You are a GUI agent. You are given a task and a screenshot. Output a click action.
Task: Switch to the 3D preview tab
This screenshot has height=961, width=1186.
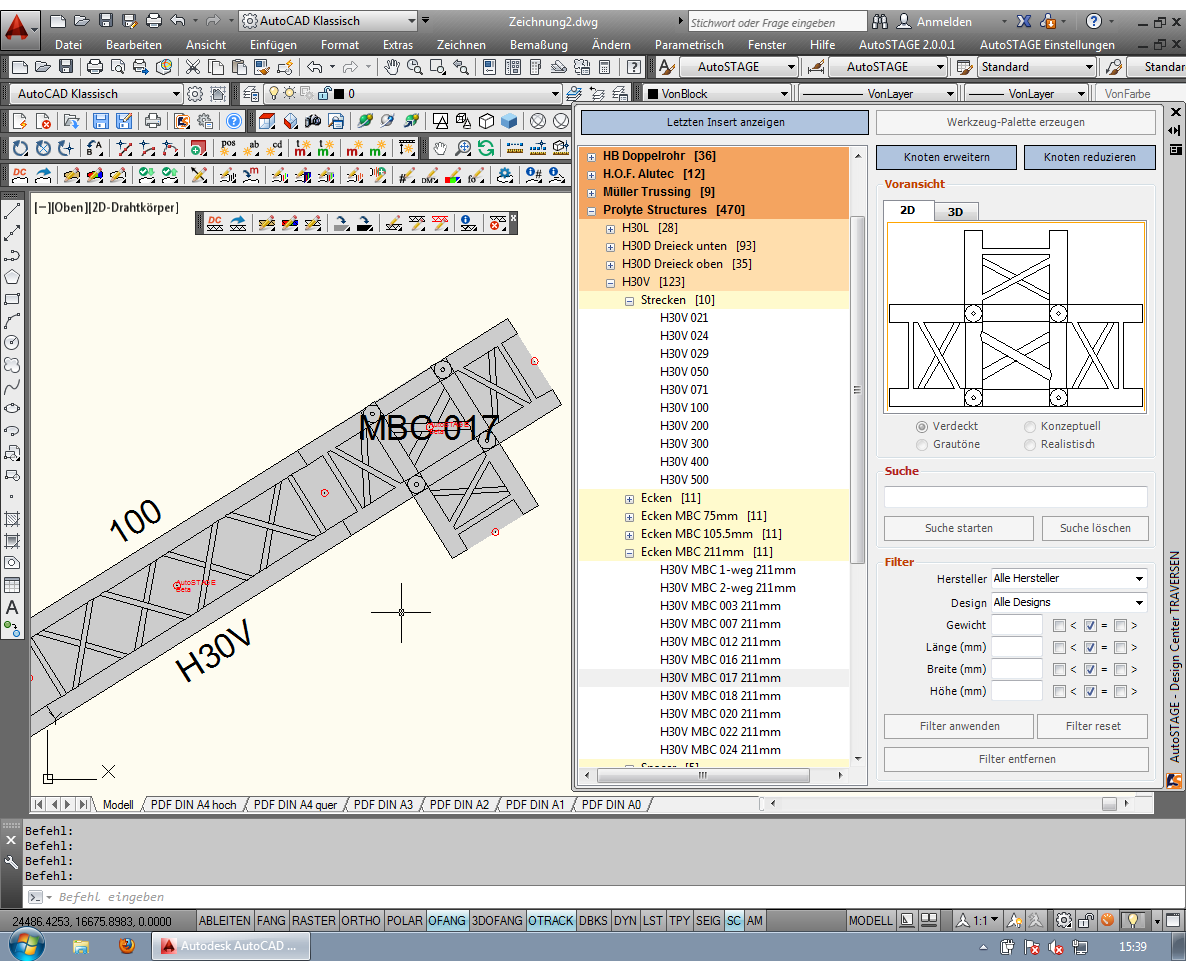(x=955, y=212)
